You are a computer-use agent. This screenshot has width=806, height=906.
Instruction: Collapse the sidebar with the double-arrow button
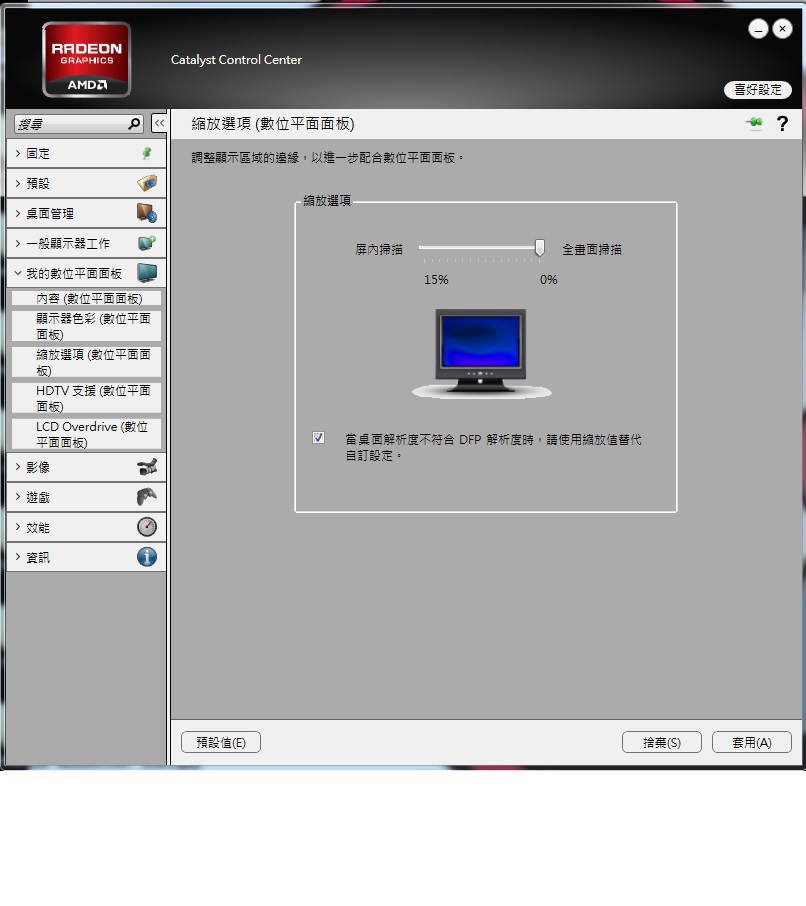[x=159, y=123]
